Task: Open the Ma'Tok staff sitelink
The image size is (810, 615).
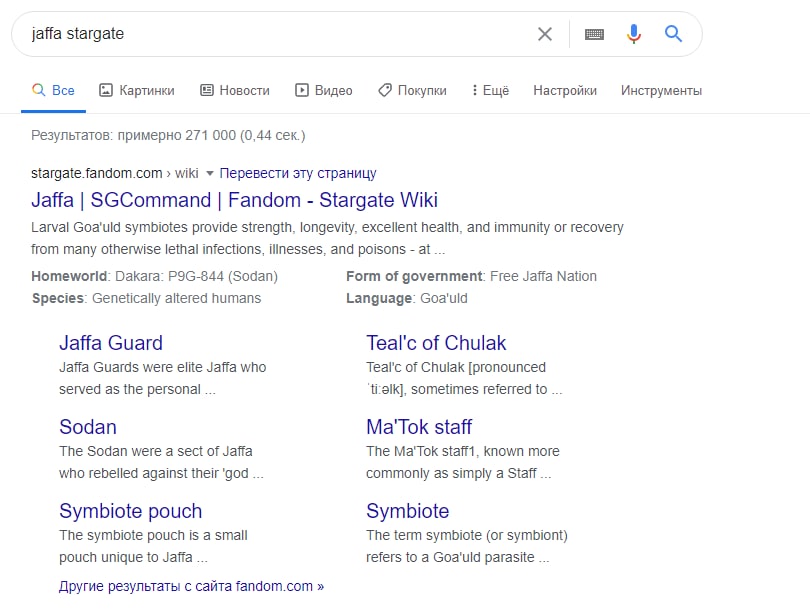Action: coord(419,427)
